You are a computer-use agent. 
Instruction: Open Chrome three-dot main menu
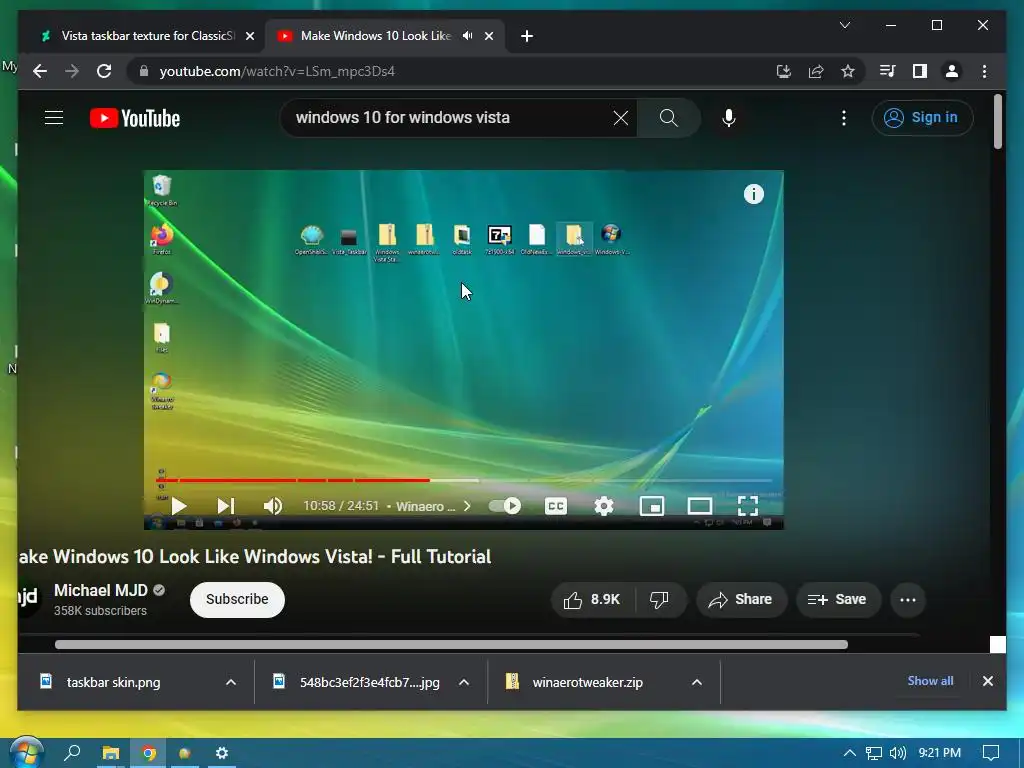(x=984, y=71)
